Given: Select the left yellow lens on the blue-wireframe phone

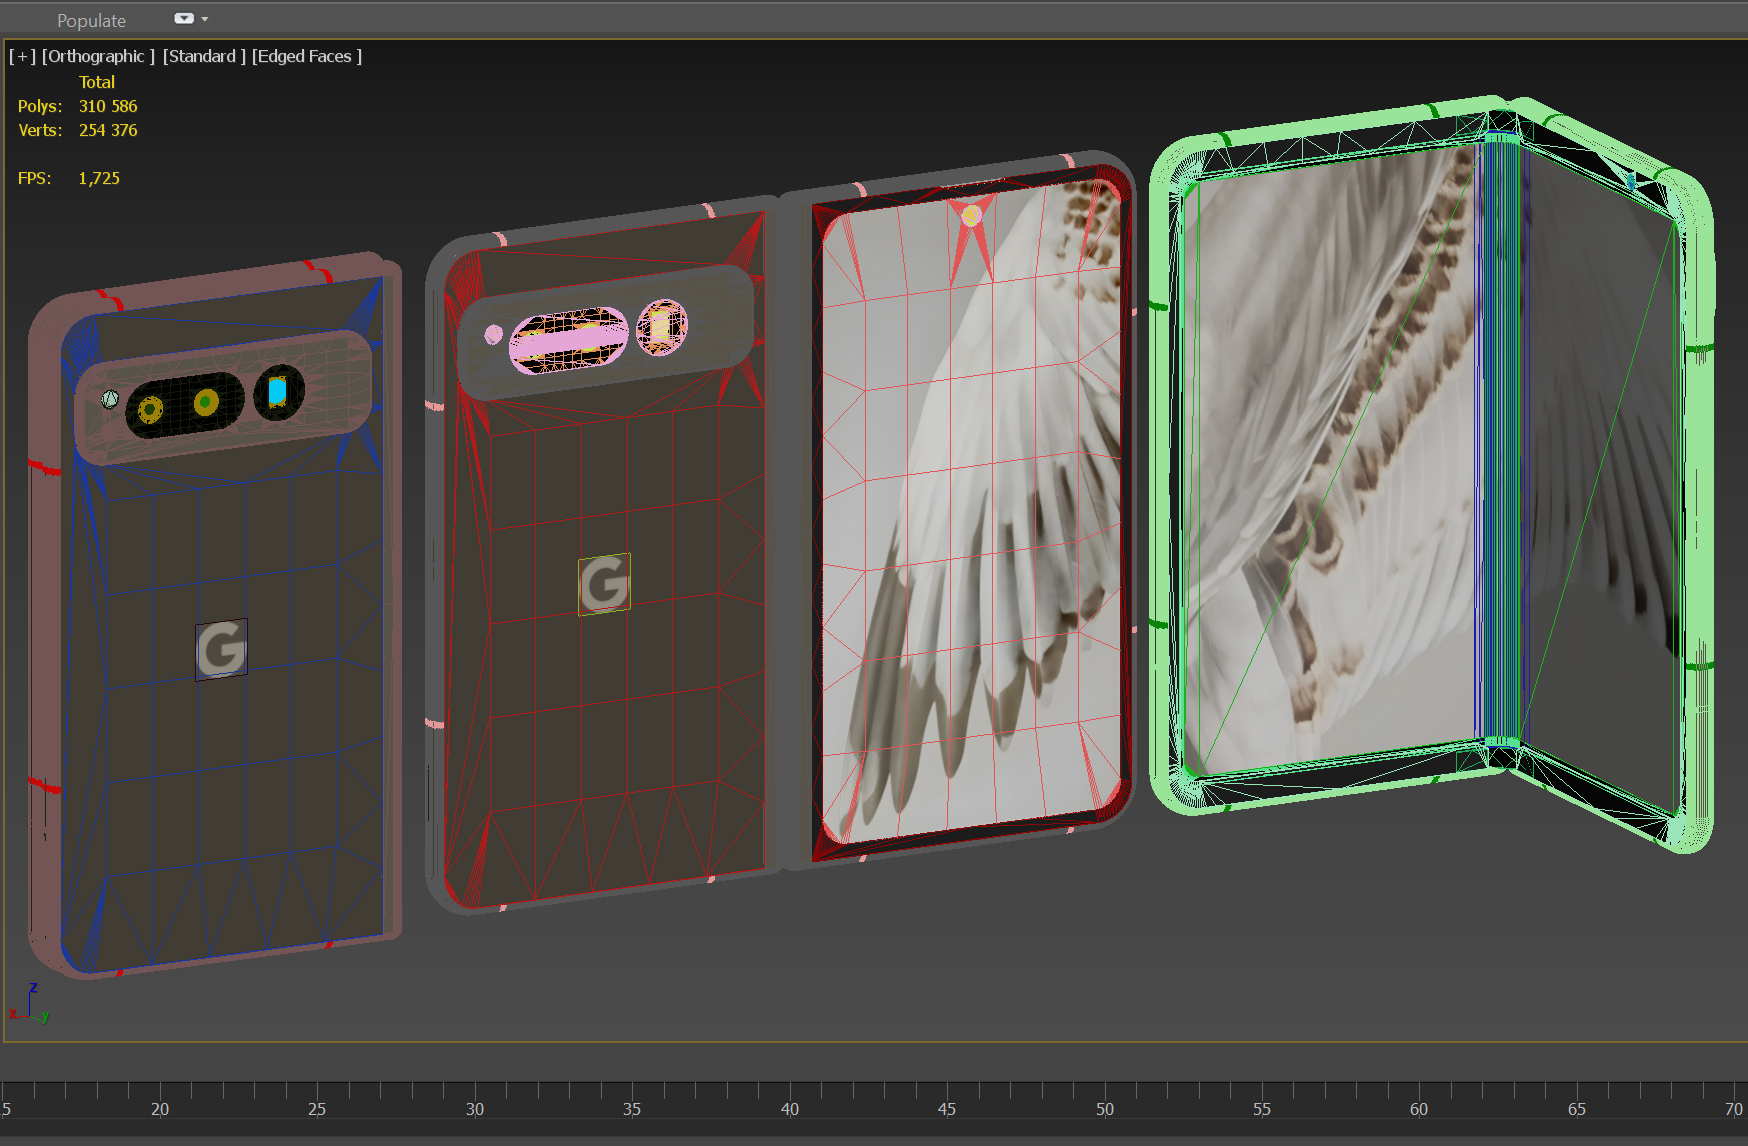Looking at the screenshot, I should 150,409.
